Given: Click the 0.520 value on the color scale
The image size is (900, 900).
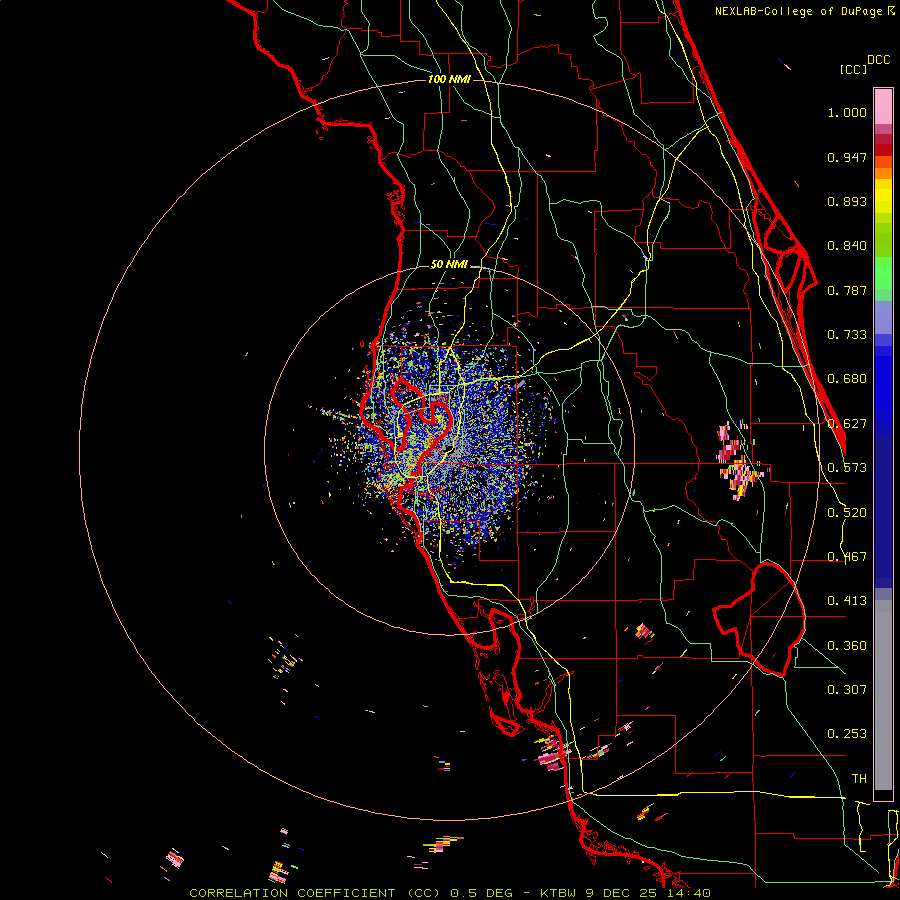Looking at the screenshot, I should [x=847, y=513].
